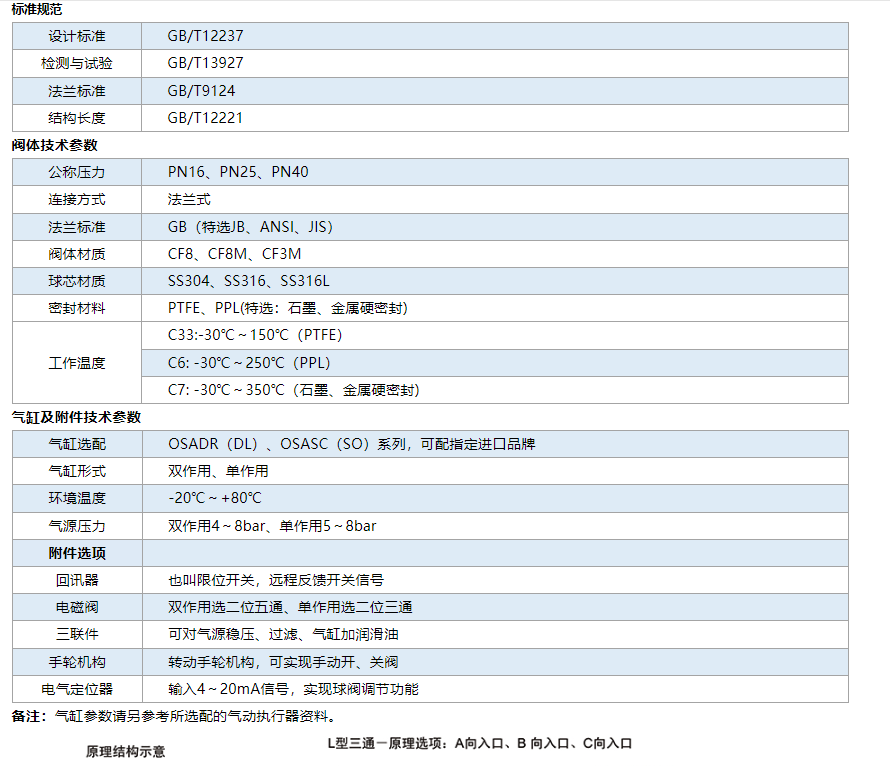The width and height of the screenshot is (890, 766).
Task: Select the GB/T12237 design standard value
Action: click(205, 36)
